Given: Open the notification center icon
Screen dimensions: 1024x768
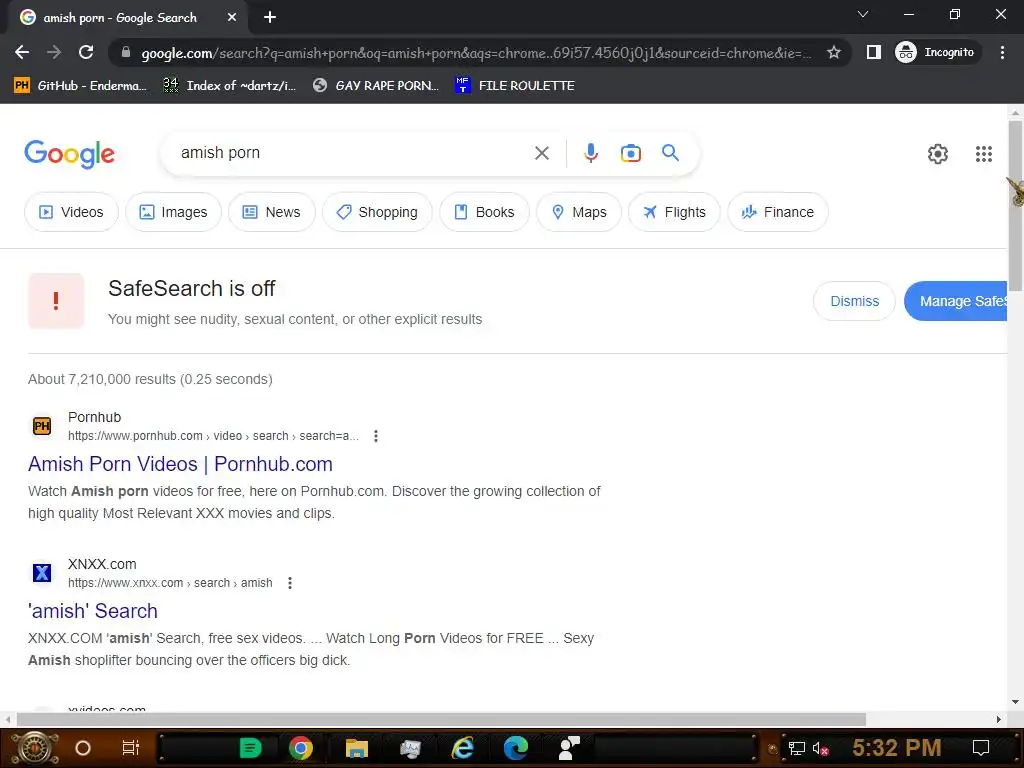Looking at the screenshot, I should click(981, 748).
